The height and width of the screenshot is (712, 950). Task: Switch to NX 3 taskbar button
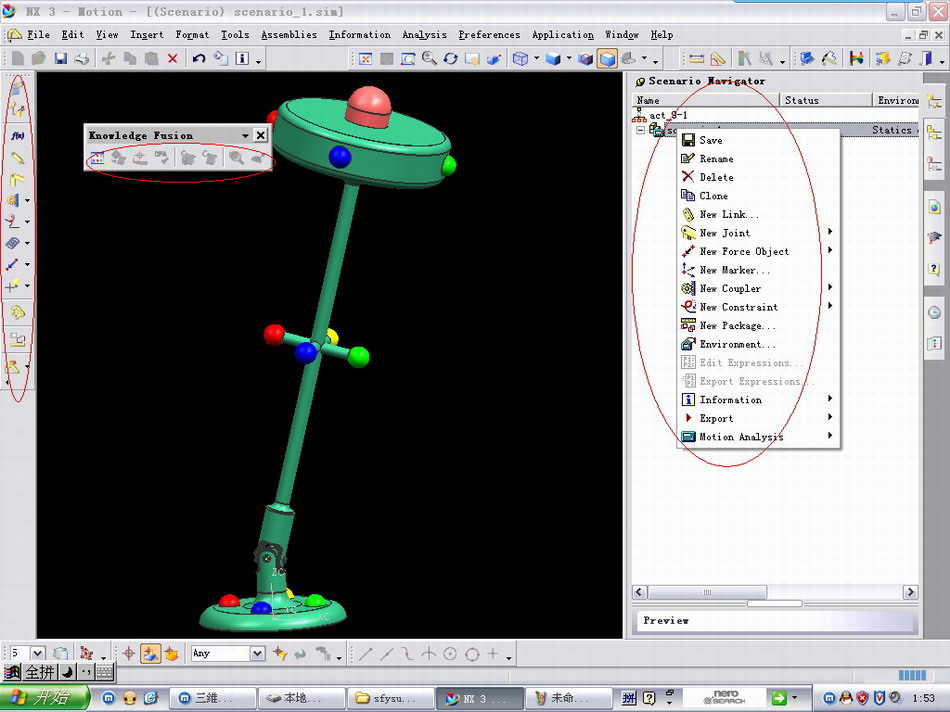coord(479,698)
